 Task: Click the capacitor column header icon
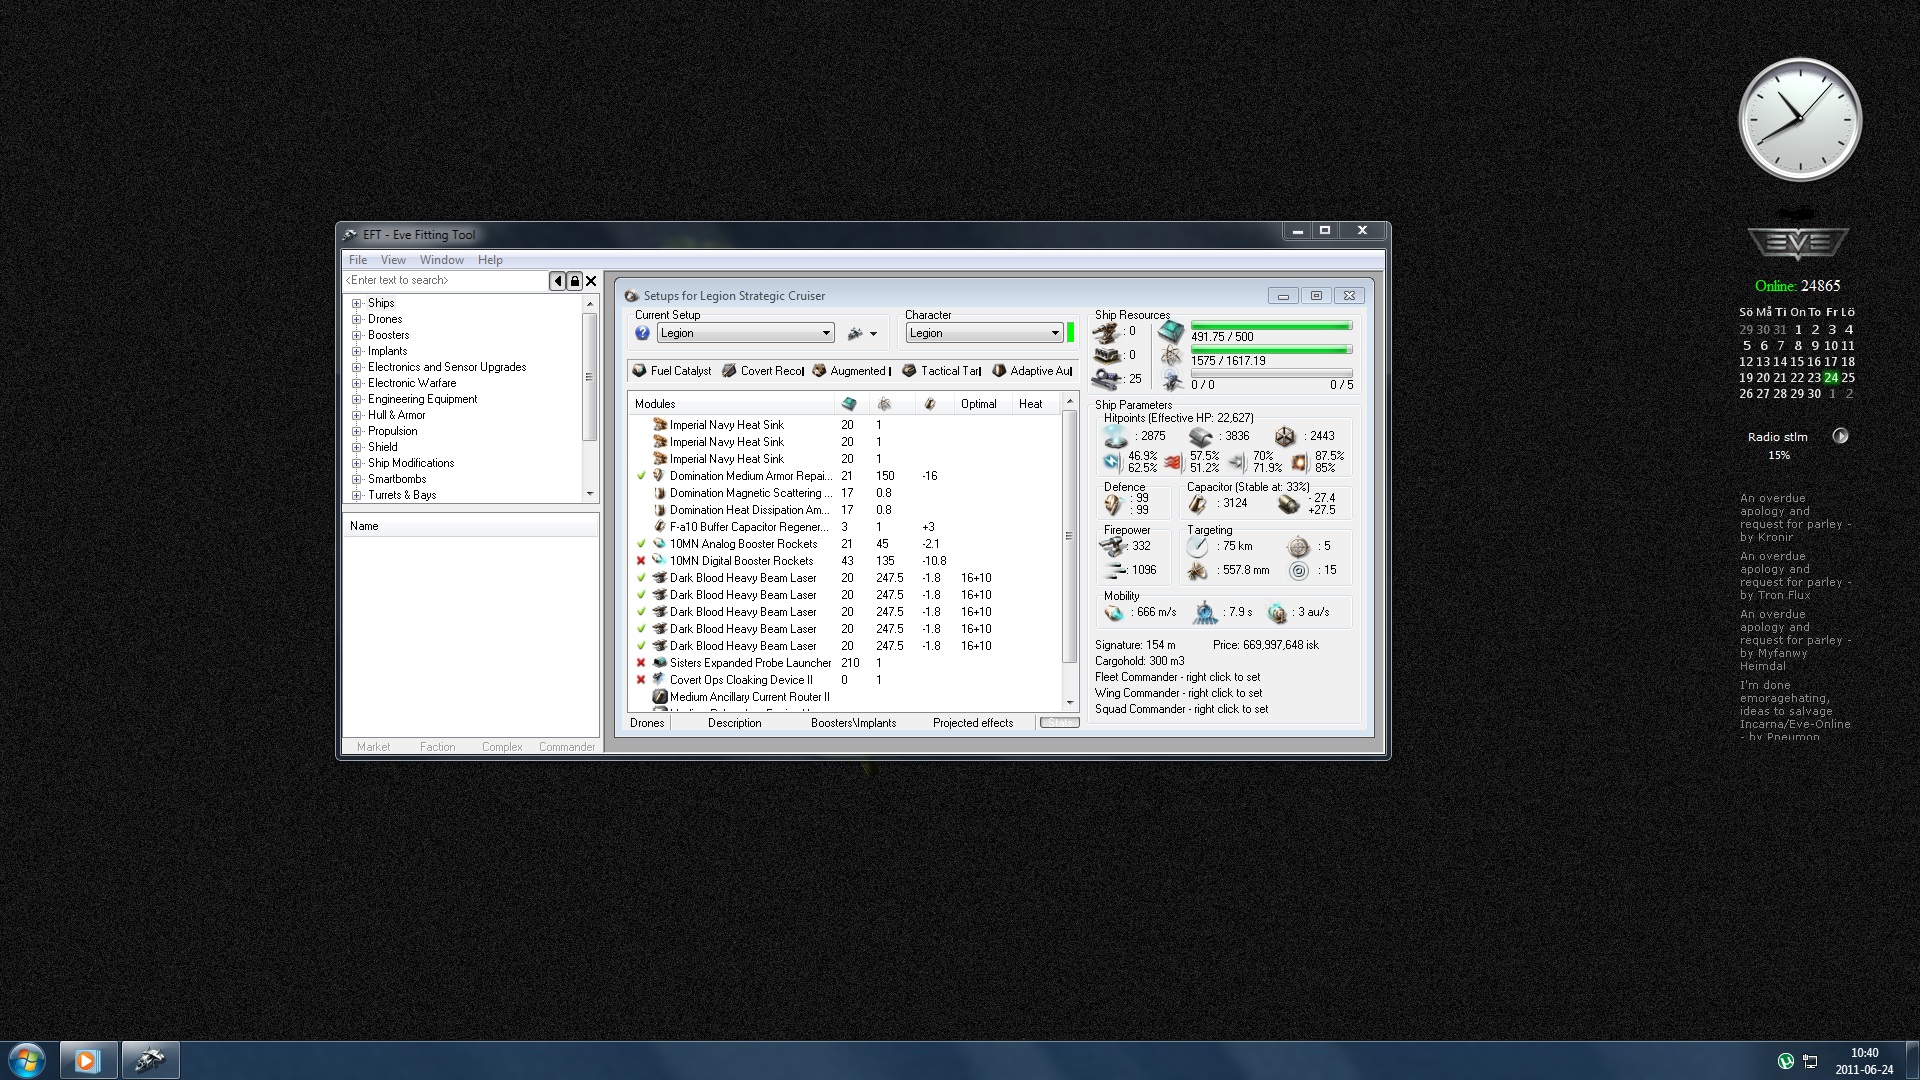point(930,404)
